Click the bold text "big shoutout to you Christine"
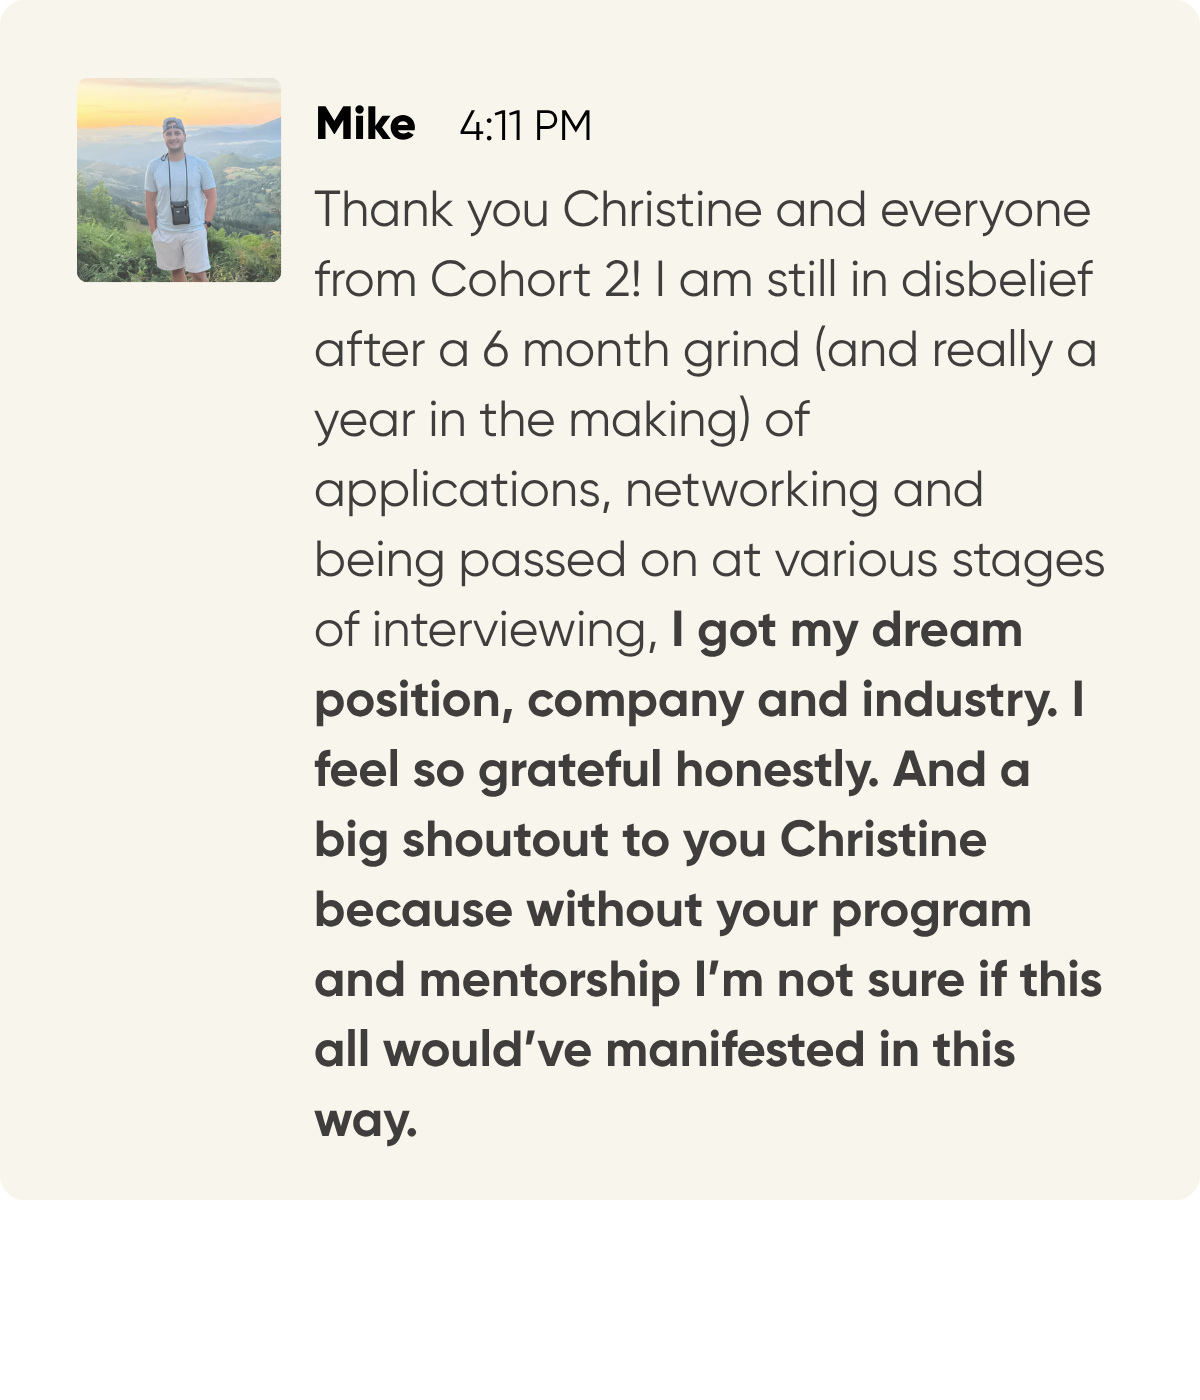 tap(650, 840)
